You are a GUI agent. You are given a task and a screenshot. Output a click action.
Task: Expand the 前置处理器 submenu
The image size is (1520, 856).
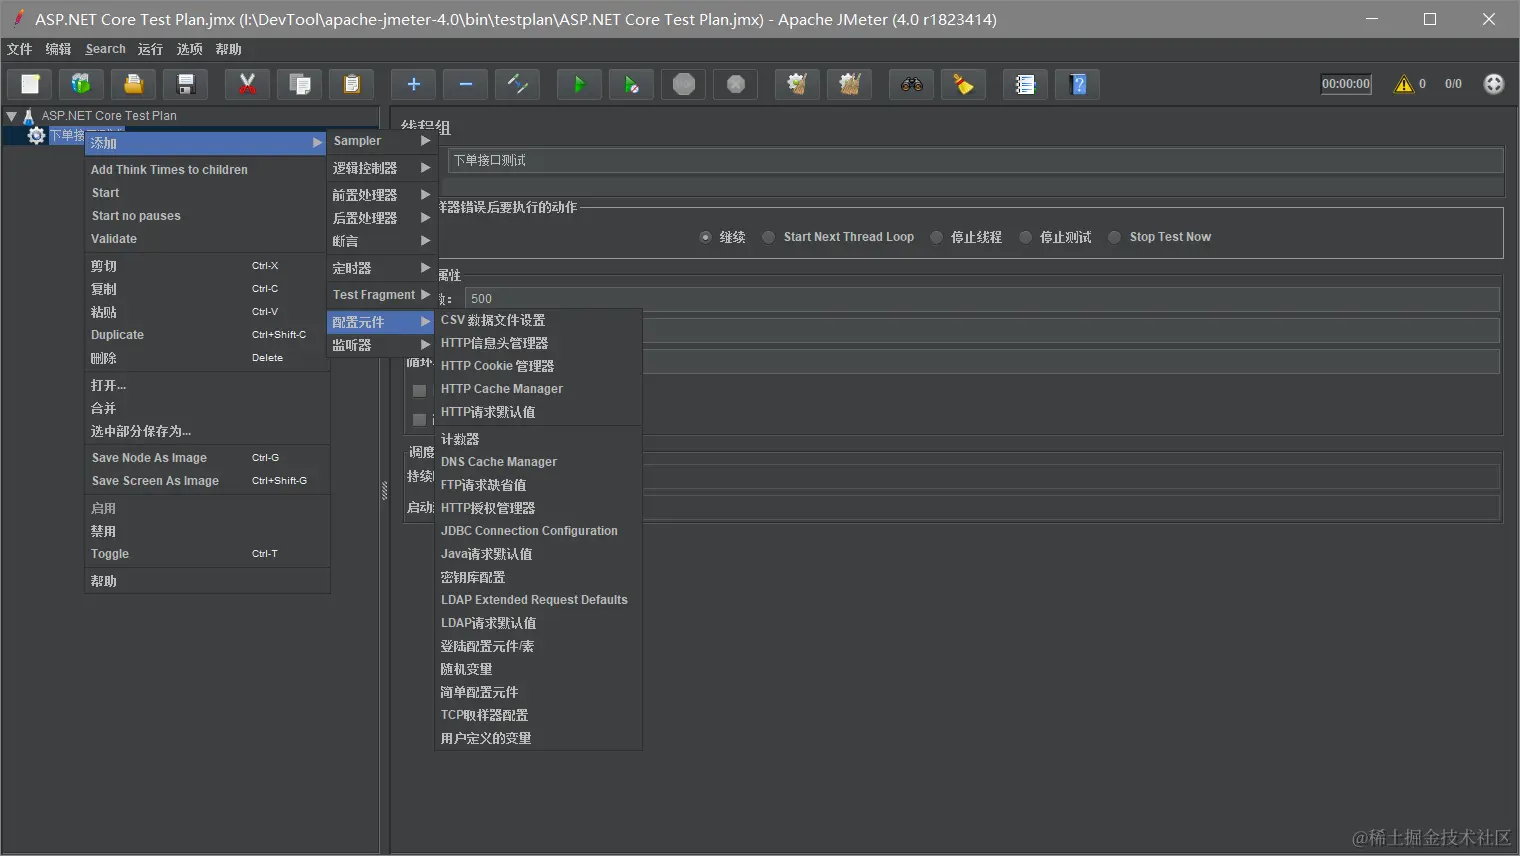pyautogui.click(x=381, y=195)
